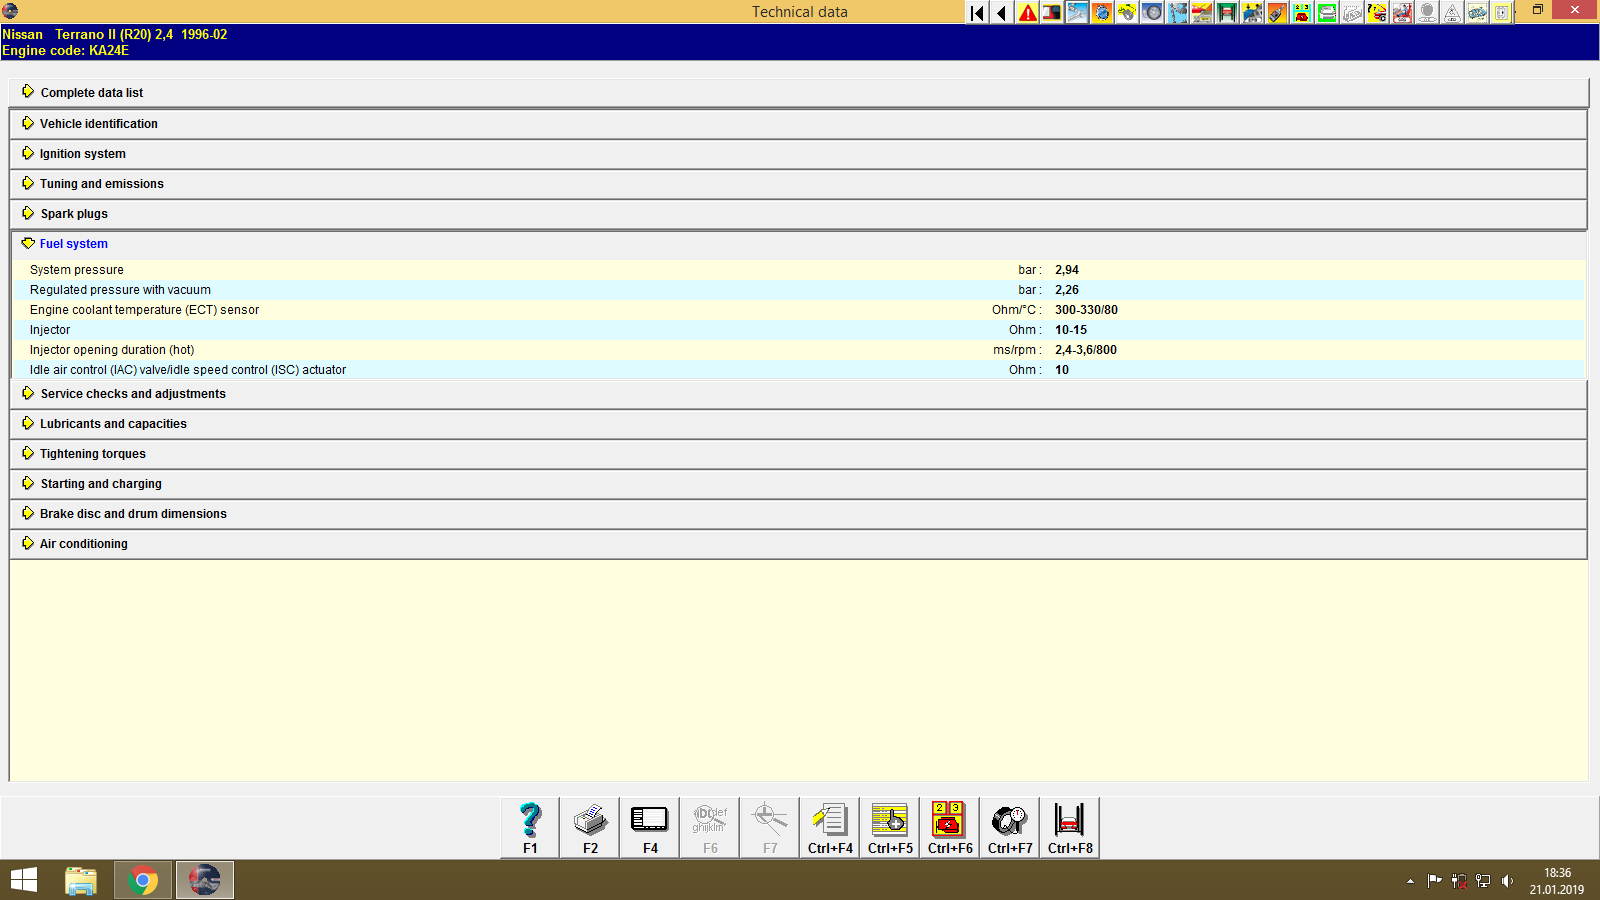Expand the Ignition system section
Screen dimensions: 1600x900
click(x=82, y=153)
